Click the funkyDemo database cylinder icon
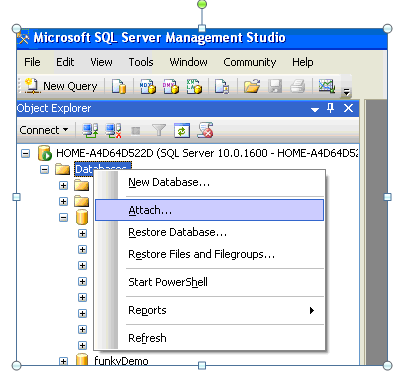 point(82,360)
